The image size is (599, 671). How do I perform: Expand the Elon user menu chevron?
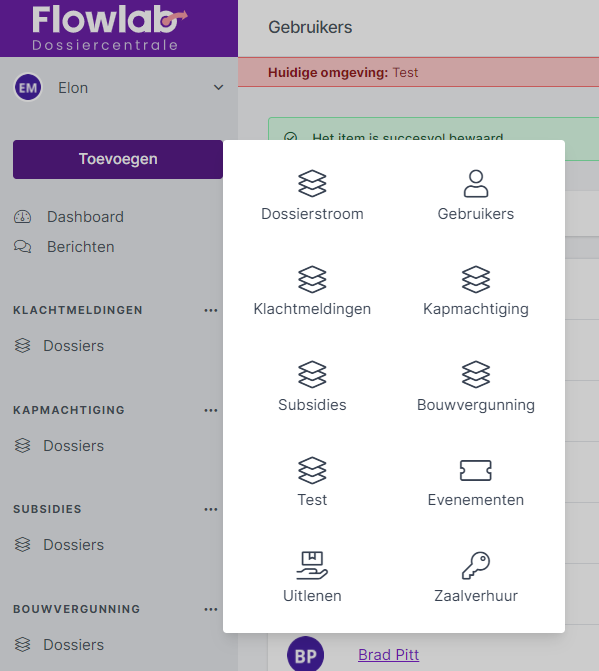coord(218,88)
